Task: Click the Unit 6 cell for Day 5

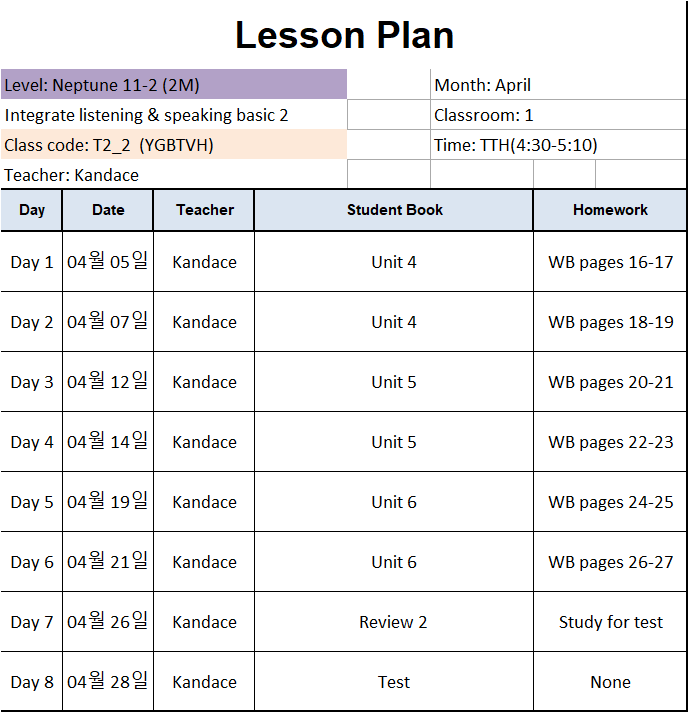Action: [394, 501]
